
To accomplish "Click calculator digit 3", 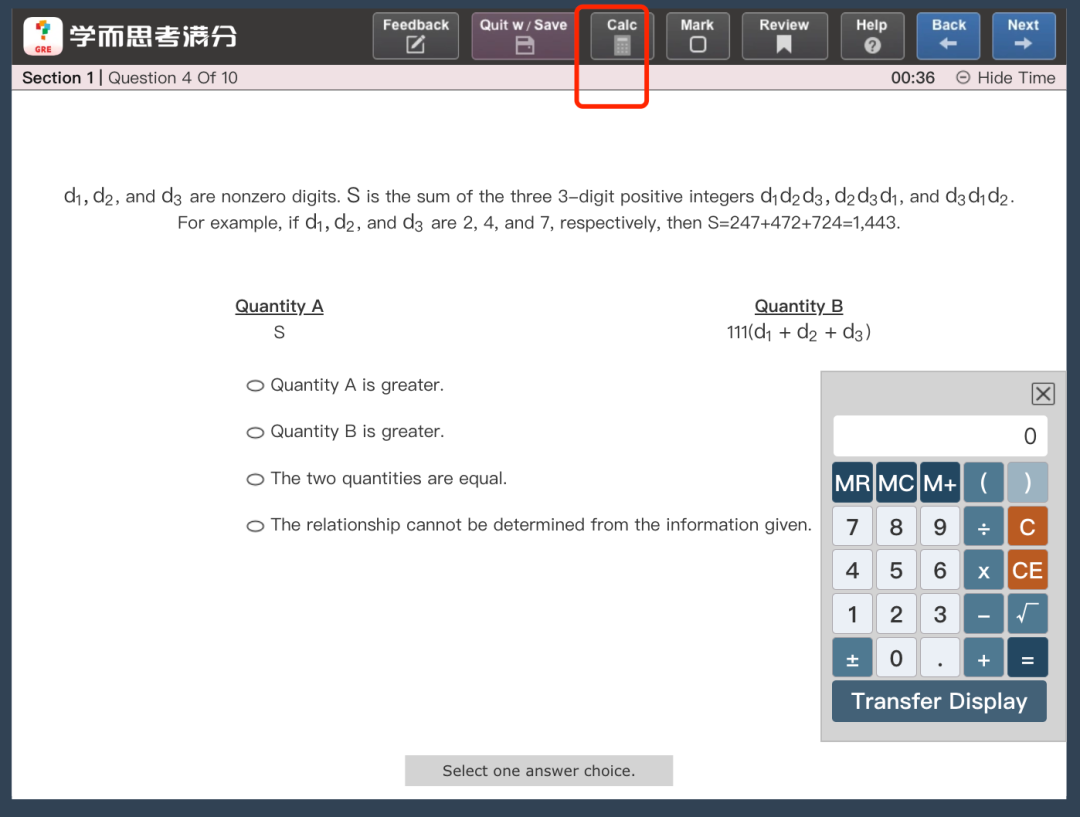I will [940, 614].
